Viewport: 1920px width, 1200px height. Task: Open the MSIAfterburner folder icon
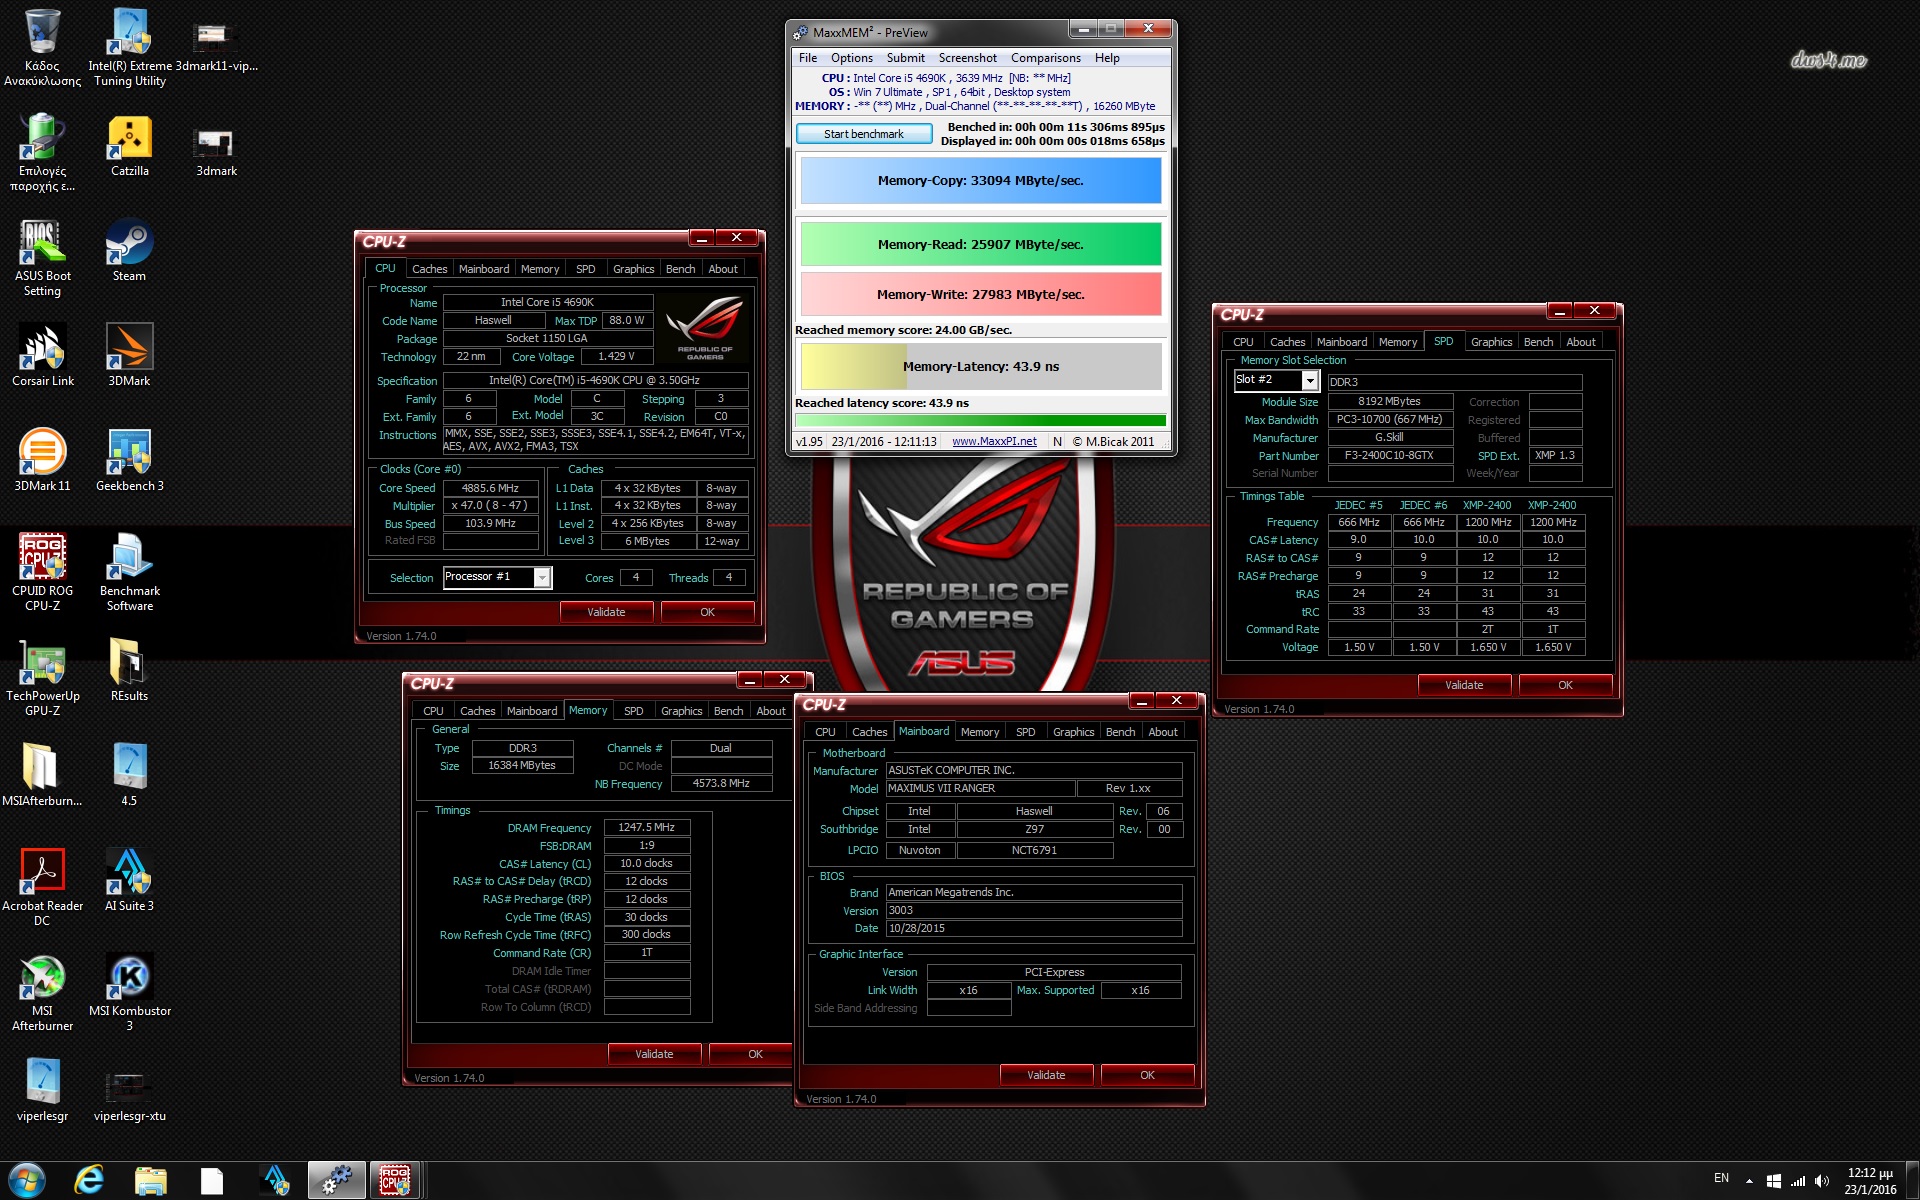42,776
